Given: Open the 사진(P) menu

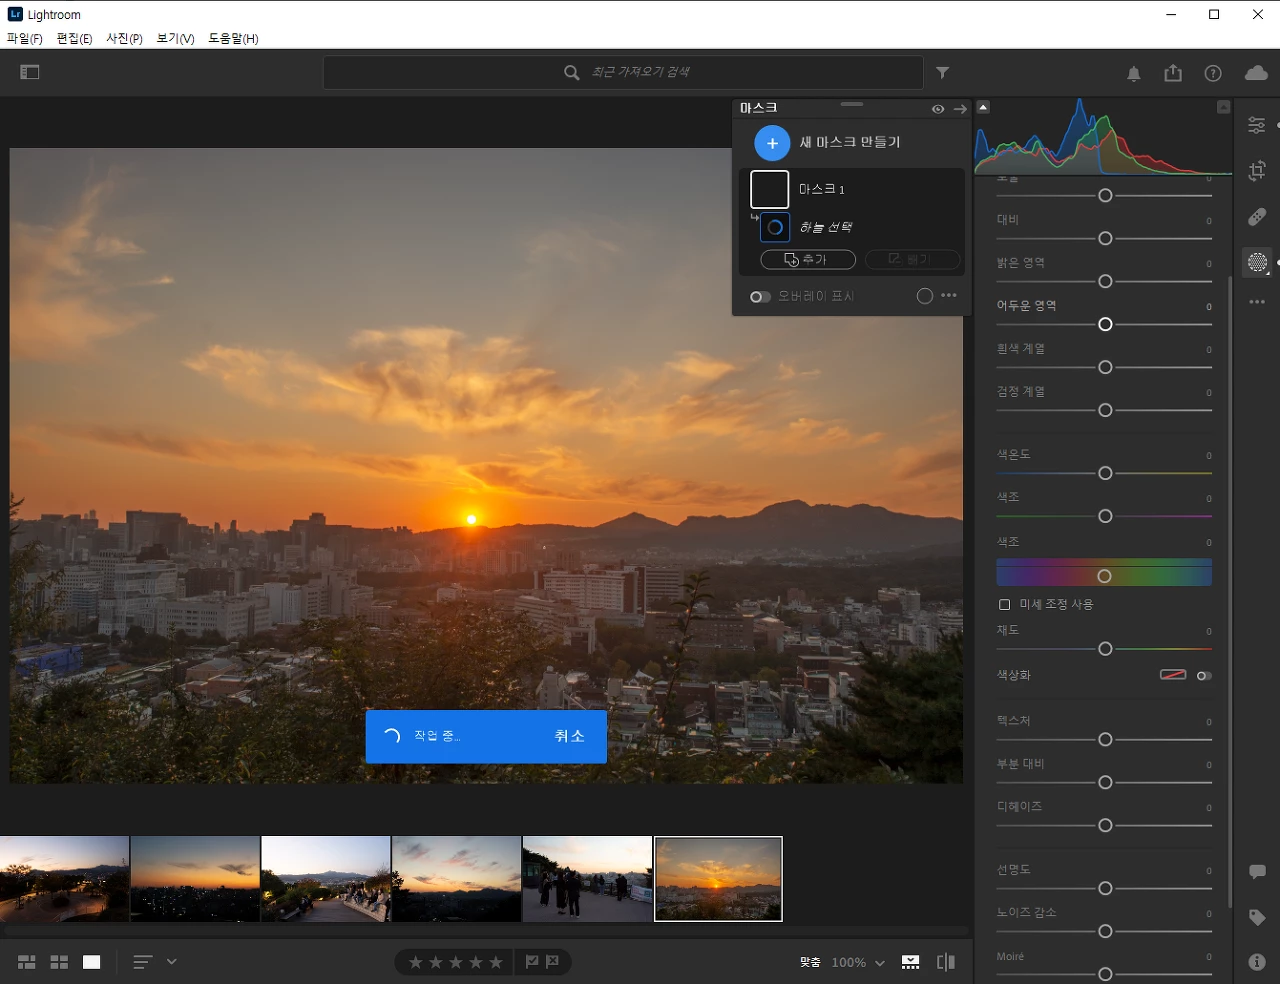Looking at the screenshot, I should [124, 38].
